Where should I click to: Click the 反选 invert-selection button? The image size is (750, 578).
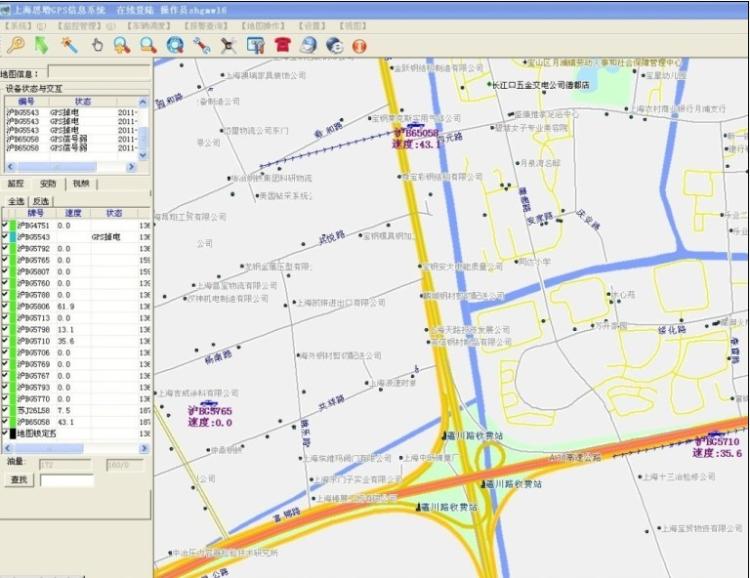[x=41, y=201]
